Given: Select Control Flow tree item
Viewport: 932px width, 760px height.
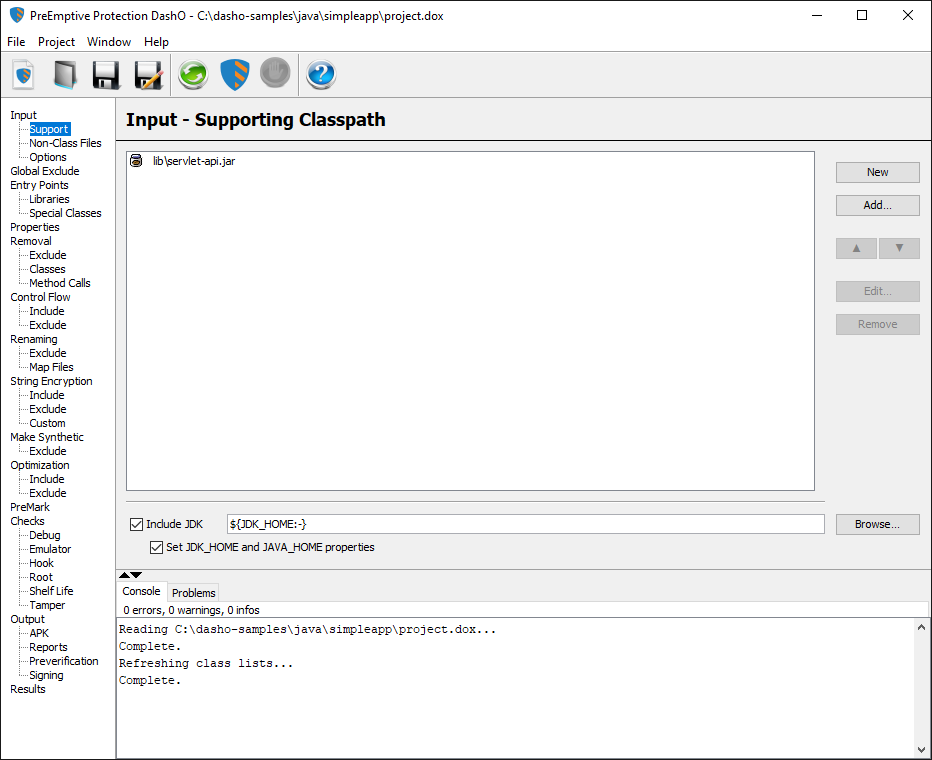Looking at the screenshot, I should pos(40,297).
